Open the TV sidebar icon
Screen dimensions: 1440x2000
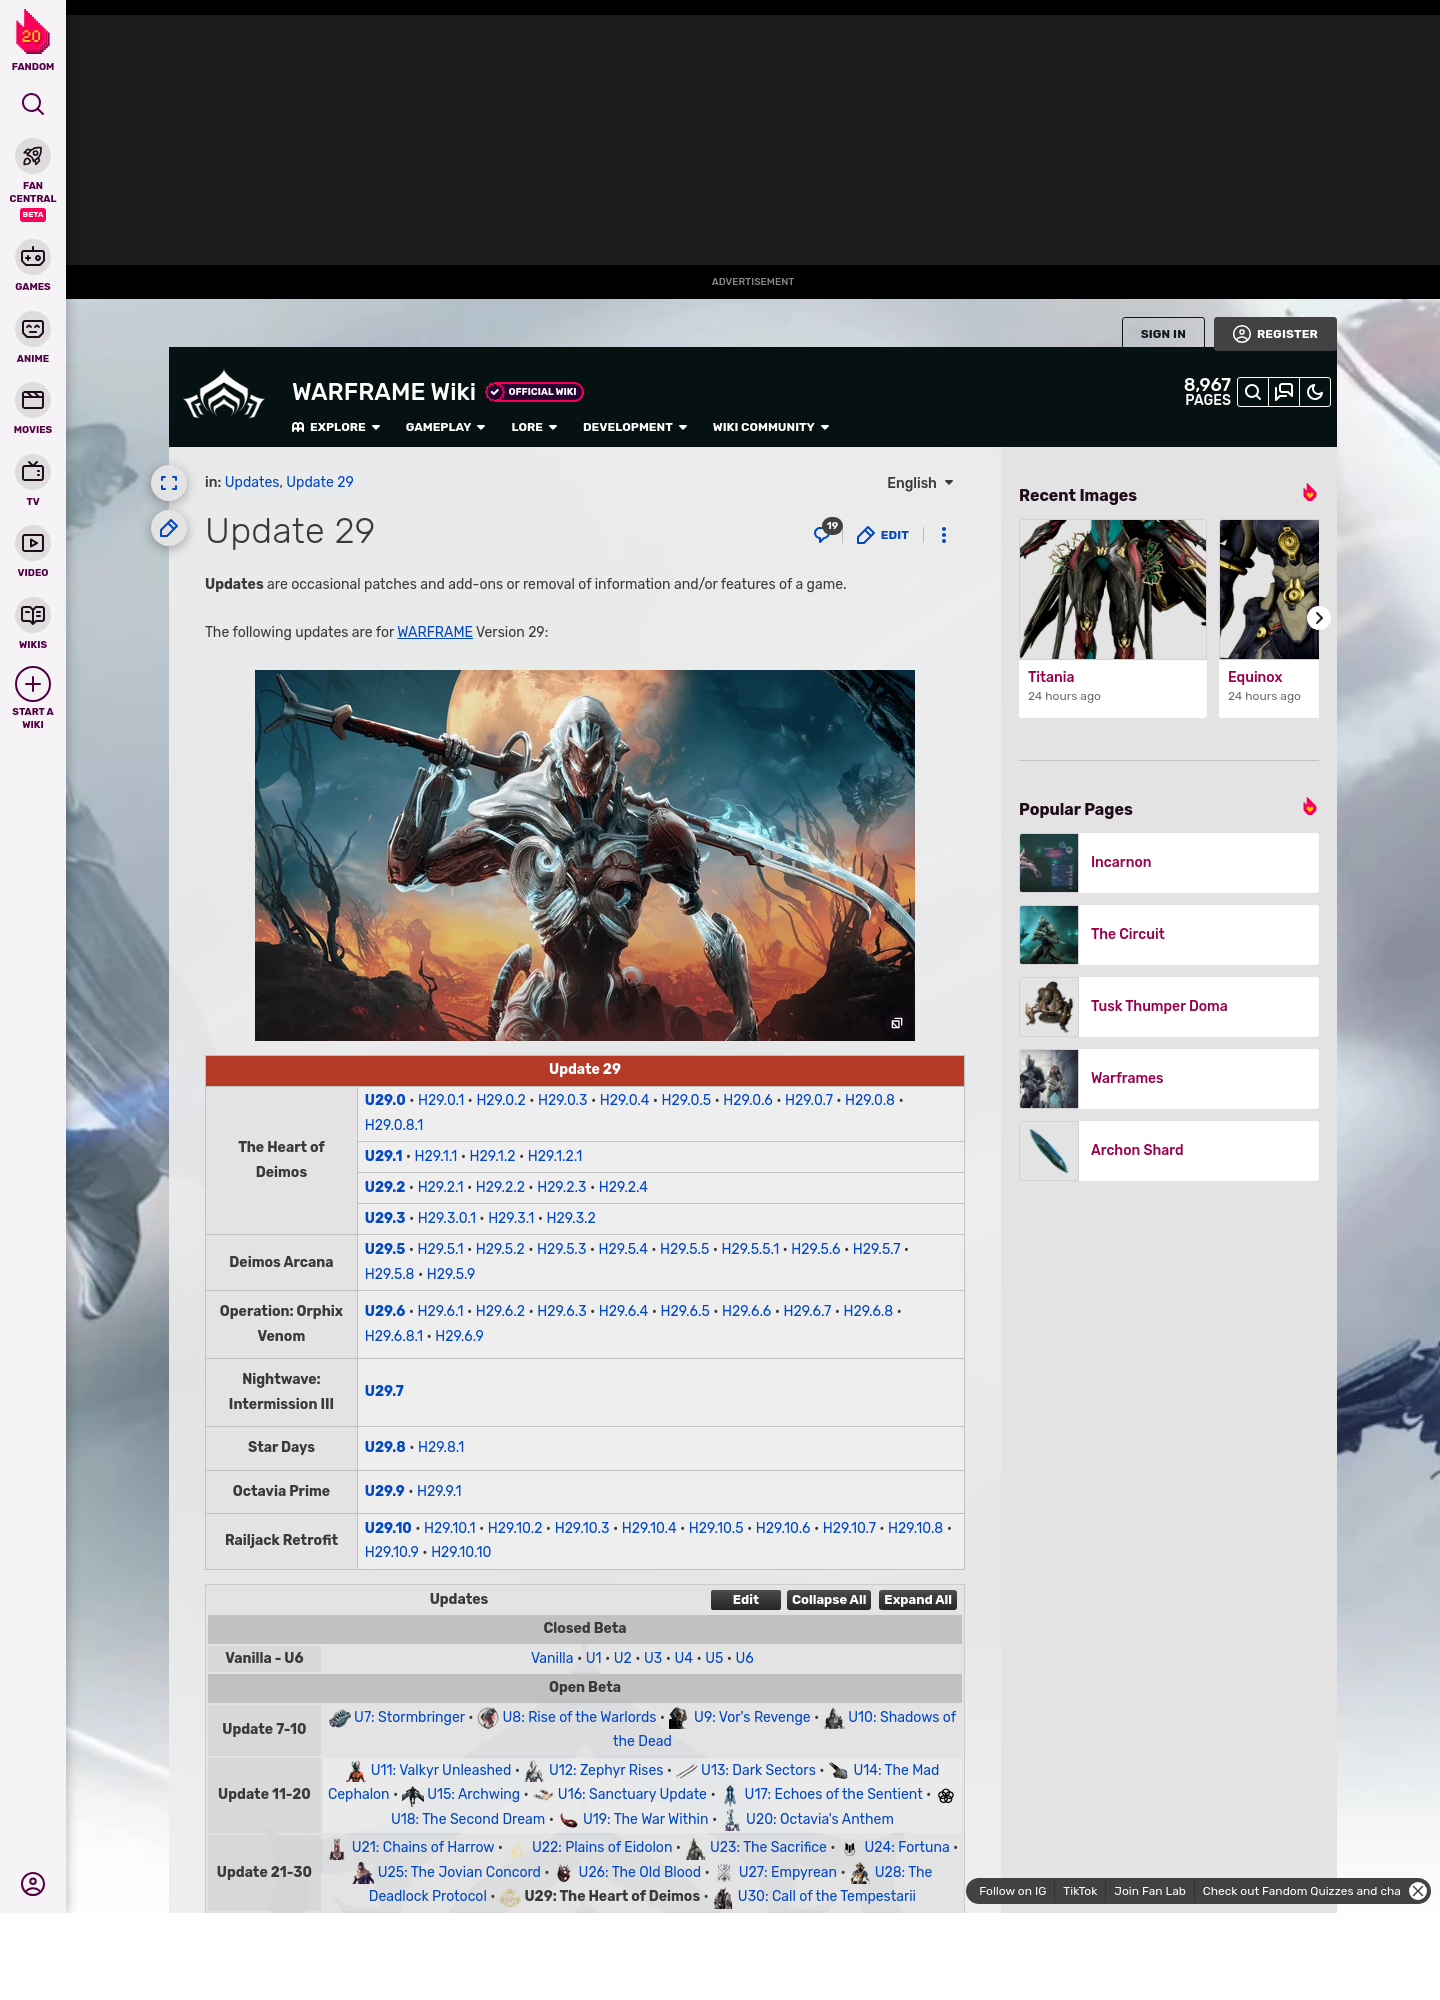pos(33,471)
